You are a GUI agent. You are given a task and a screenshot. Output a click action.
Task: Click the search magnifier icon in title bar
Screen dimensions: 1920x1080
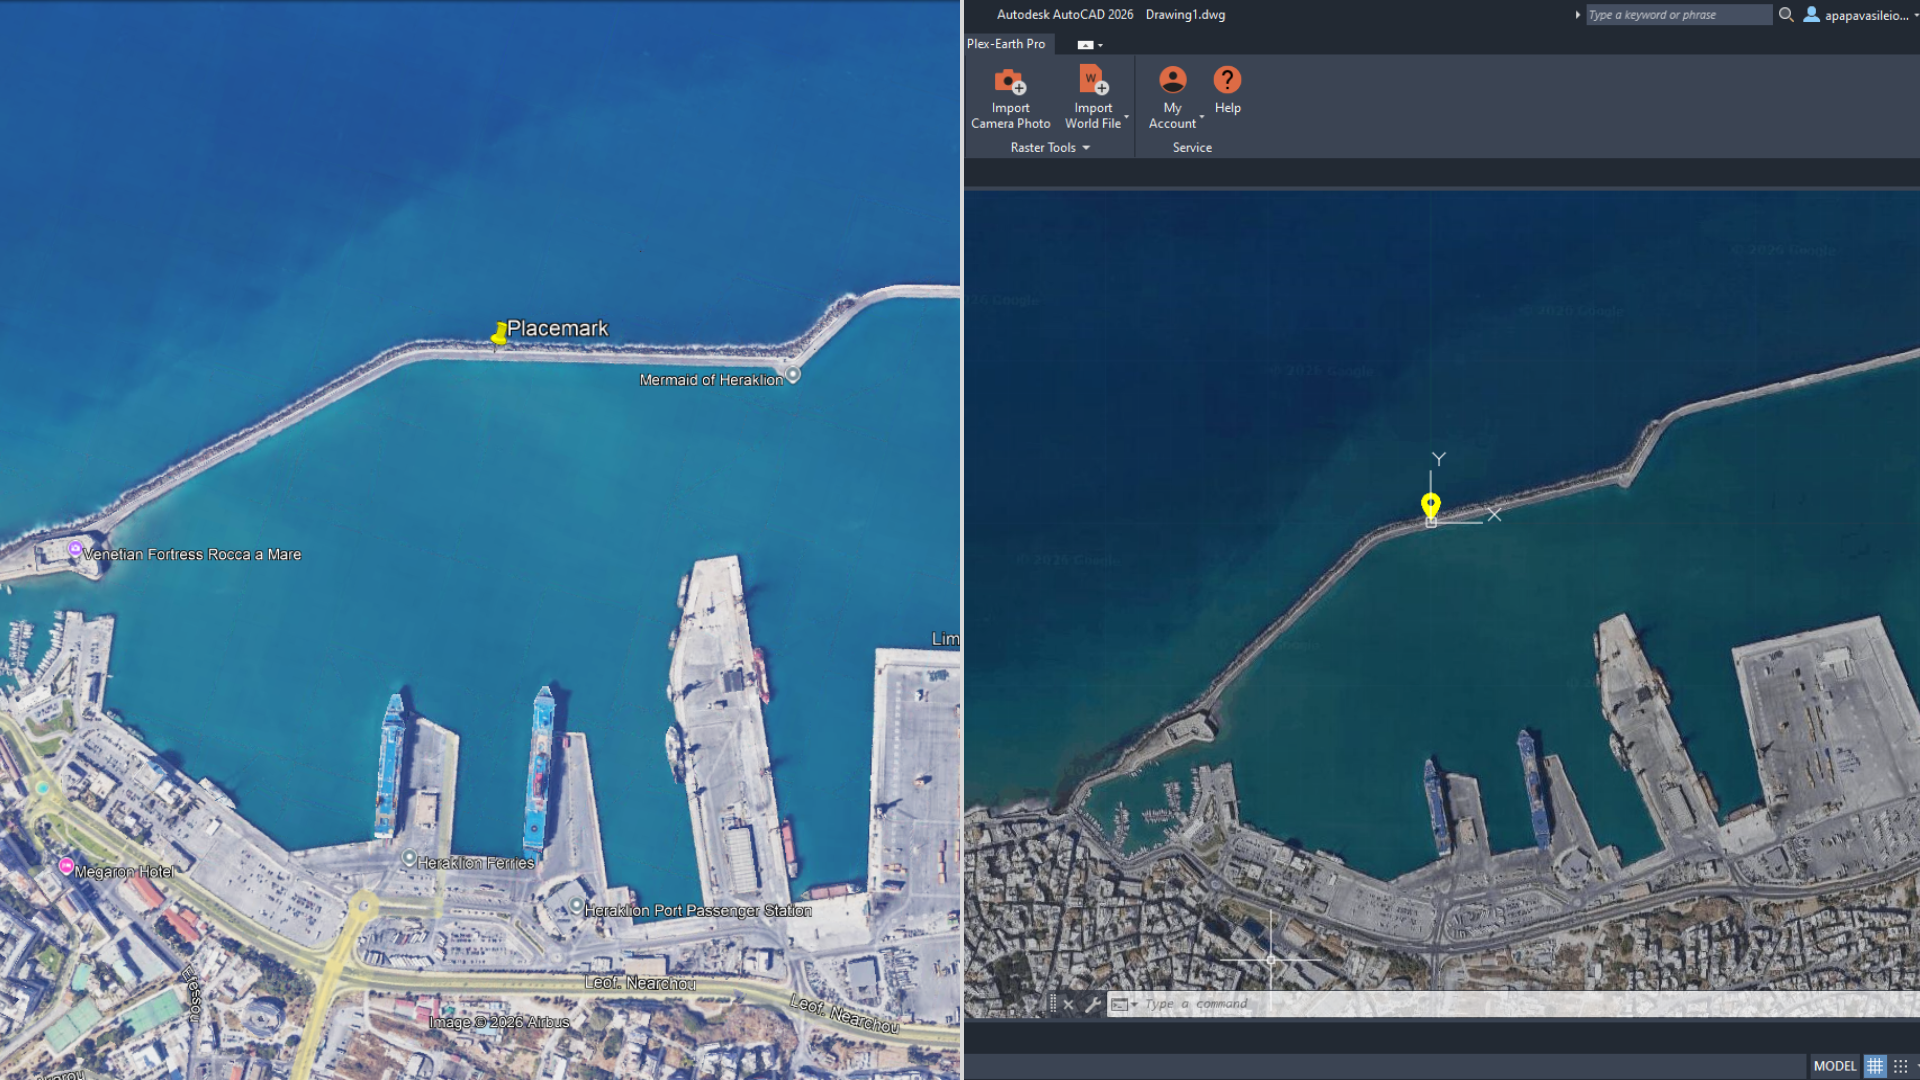pyautogui.click(x=1786, y=15)
